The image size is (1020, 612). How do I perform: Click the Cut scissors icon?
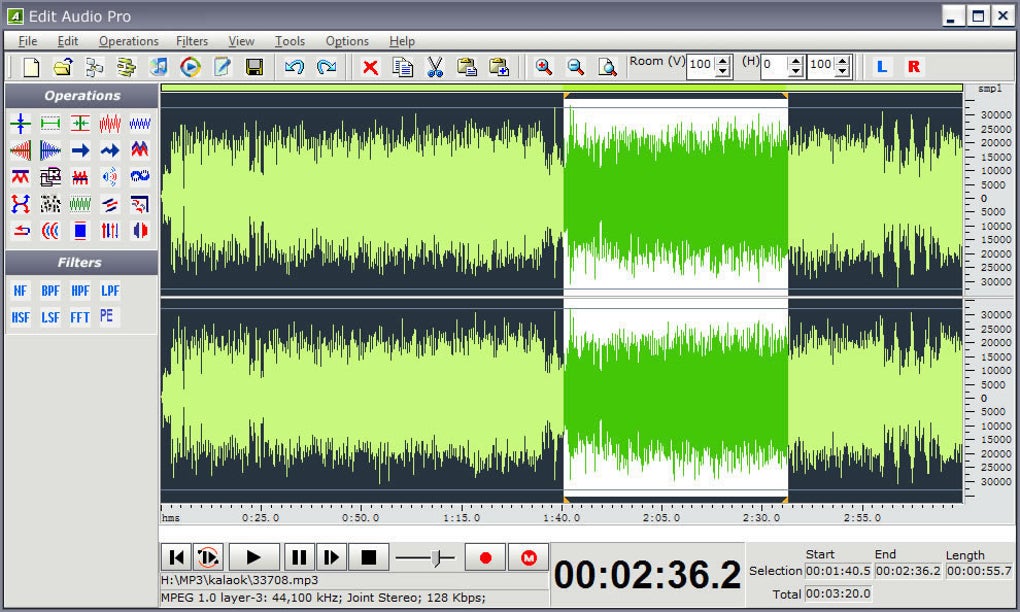435,66
